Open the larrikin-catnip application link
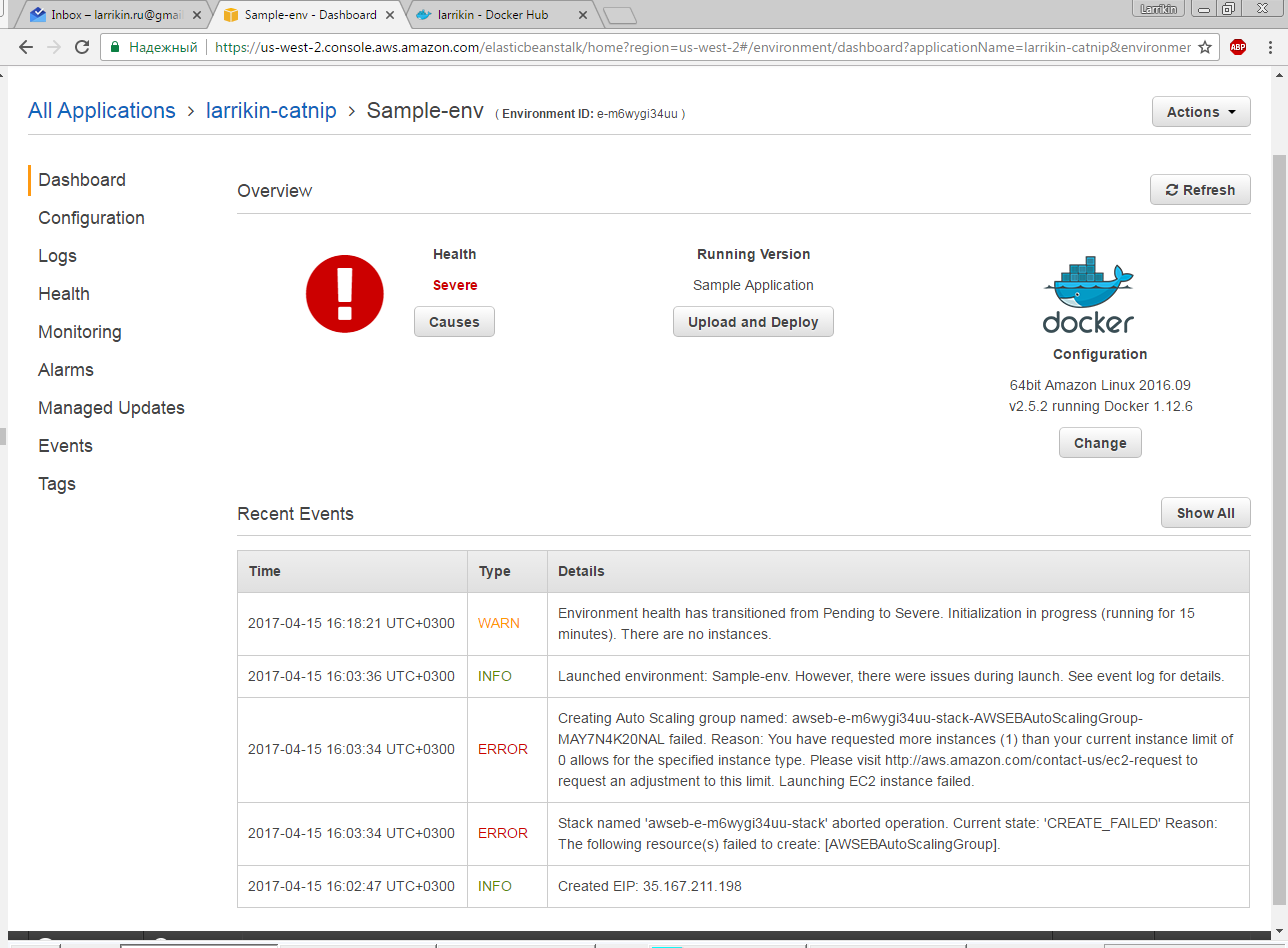The width and height of the screenshot is (1288, 948). point(271,111)
